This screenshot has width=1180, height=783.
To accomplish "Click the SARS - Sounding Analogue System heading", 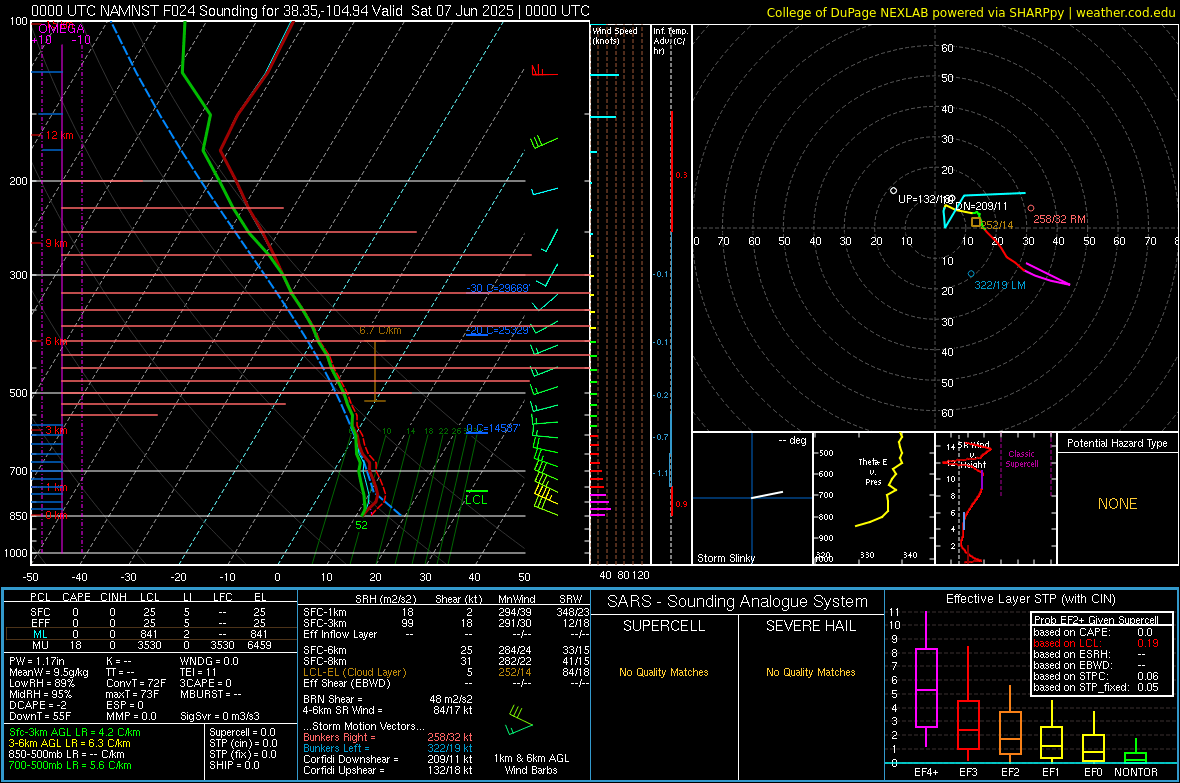I will click(x=738, y=602).
